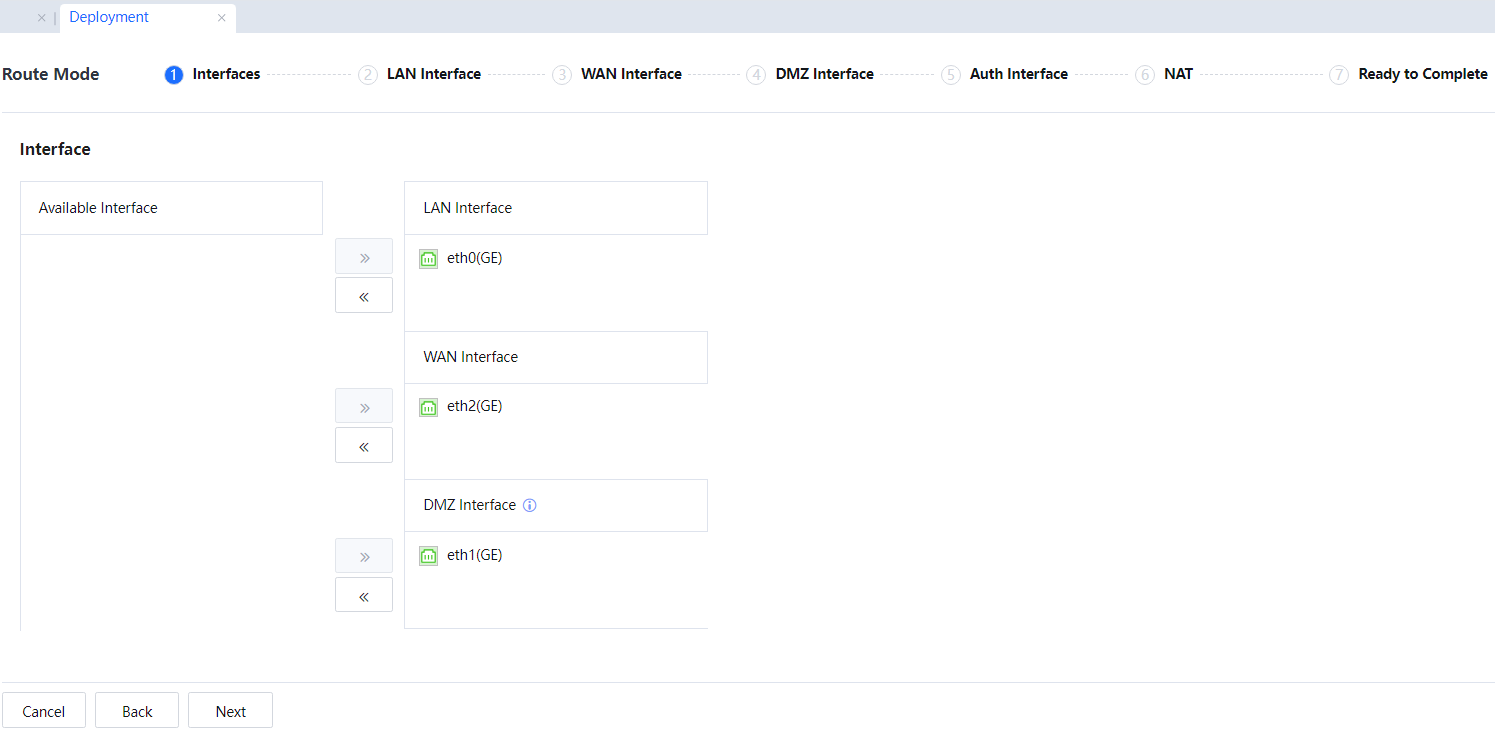The width and height of the screenshot is (1495, 748).
Task: Click the eth1(GE) port icon
Action: (x=428, y=556)
